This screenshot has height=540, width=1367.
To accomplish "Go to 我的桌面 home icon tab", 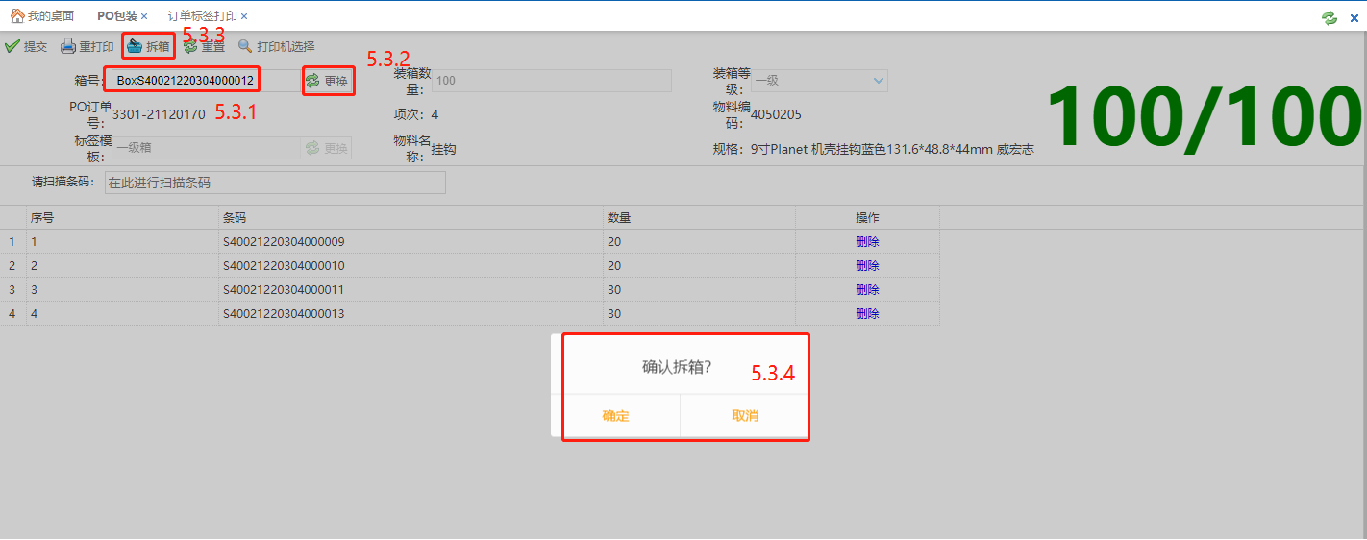I will click(18, 16).
